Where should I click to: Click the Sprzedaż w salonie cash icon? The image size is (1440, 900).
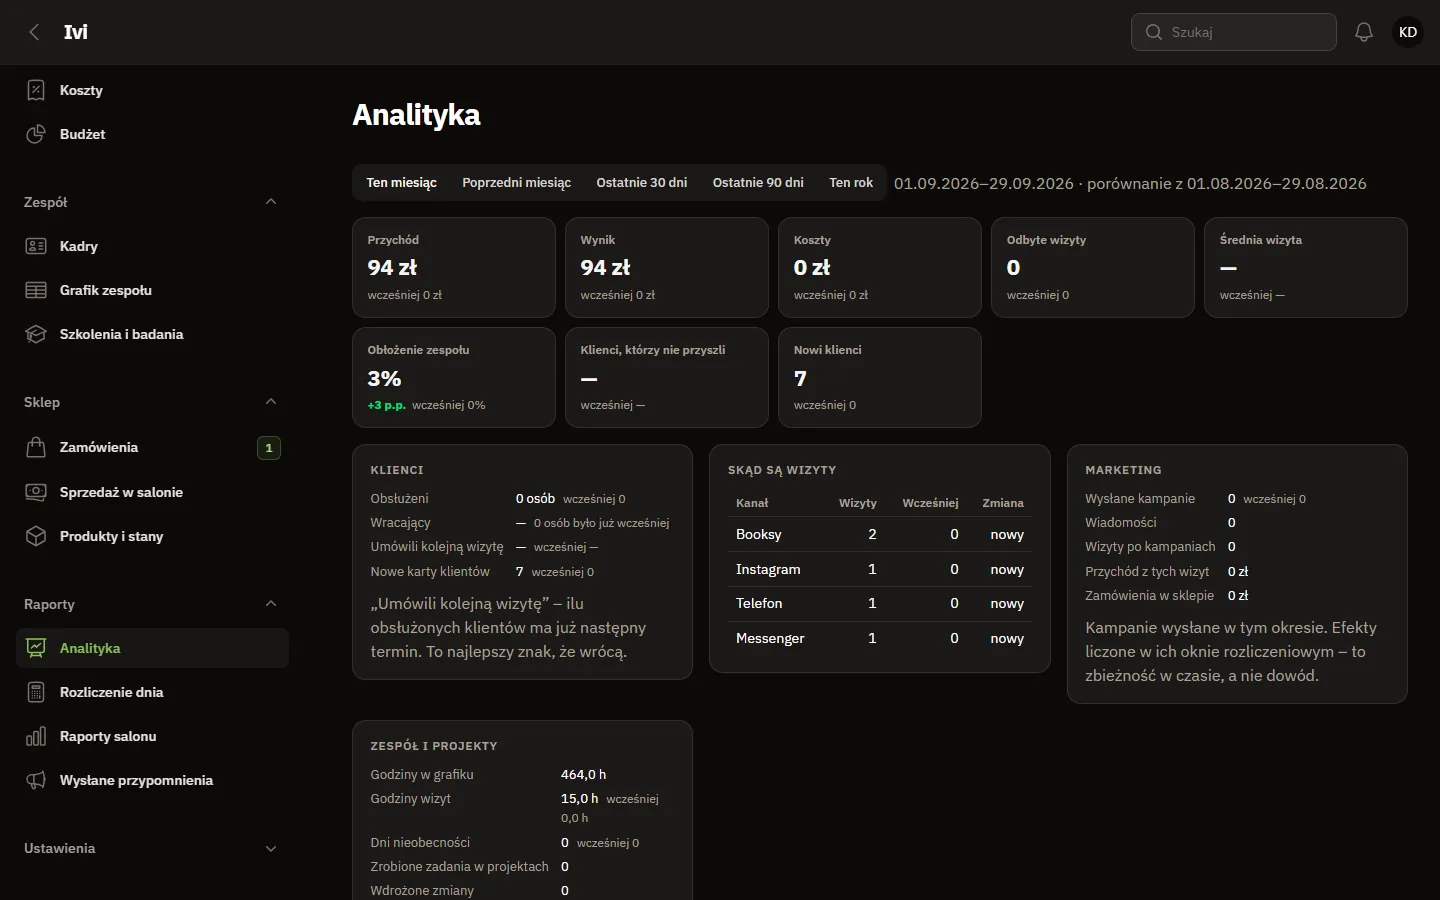coord(36,492)
